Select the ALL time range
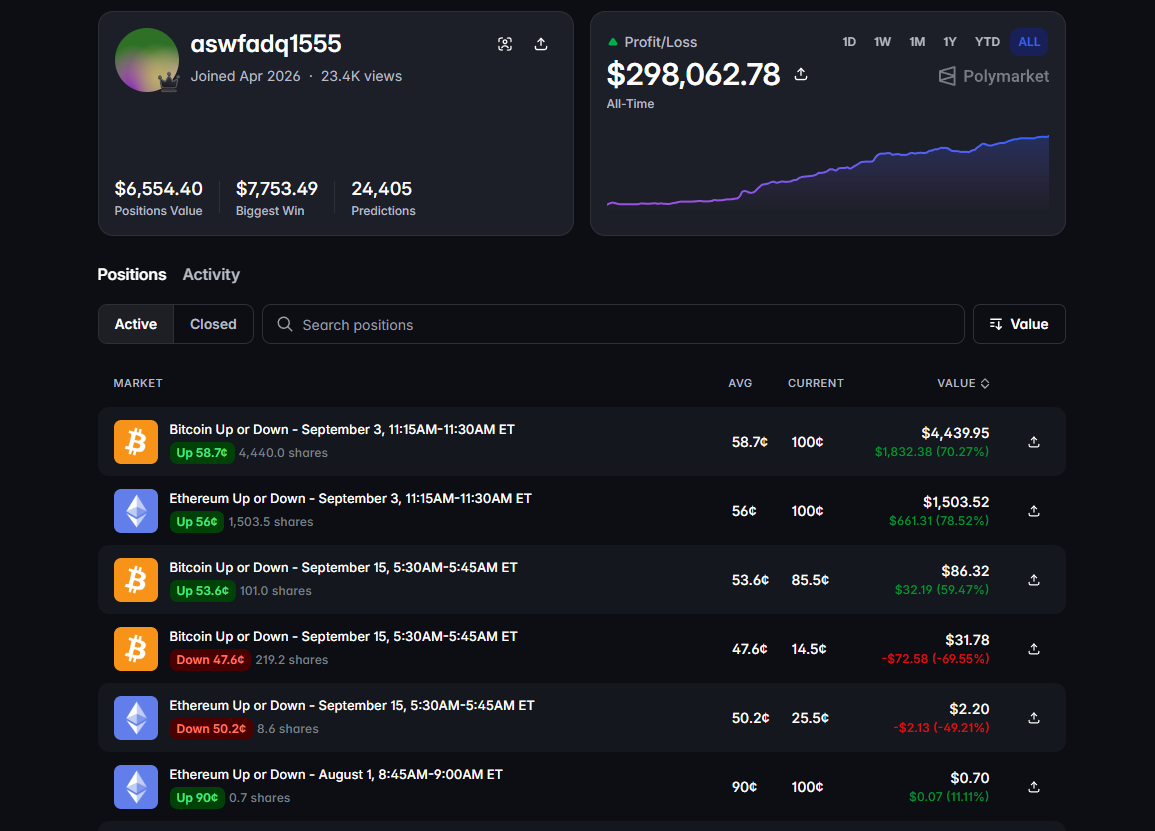 pyautogui.click(x=1028, y=42)
